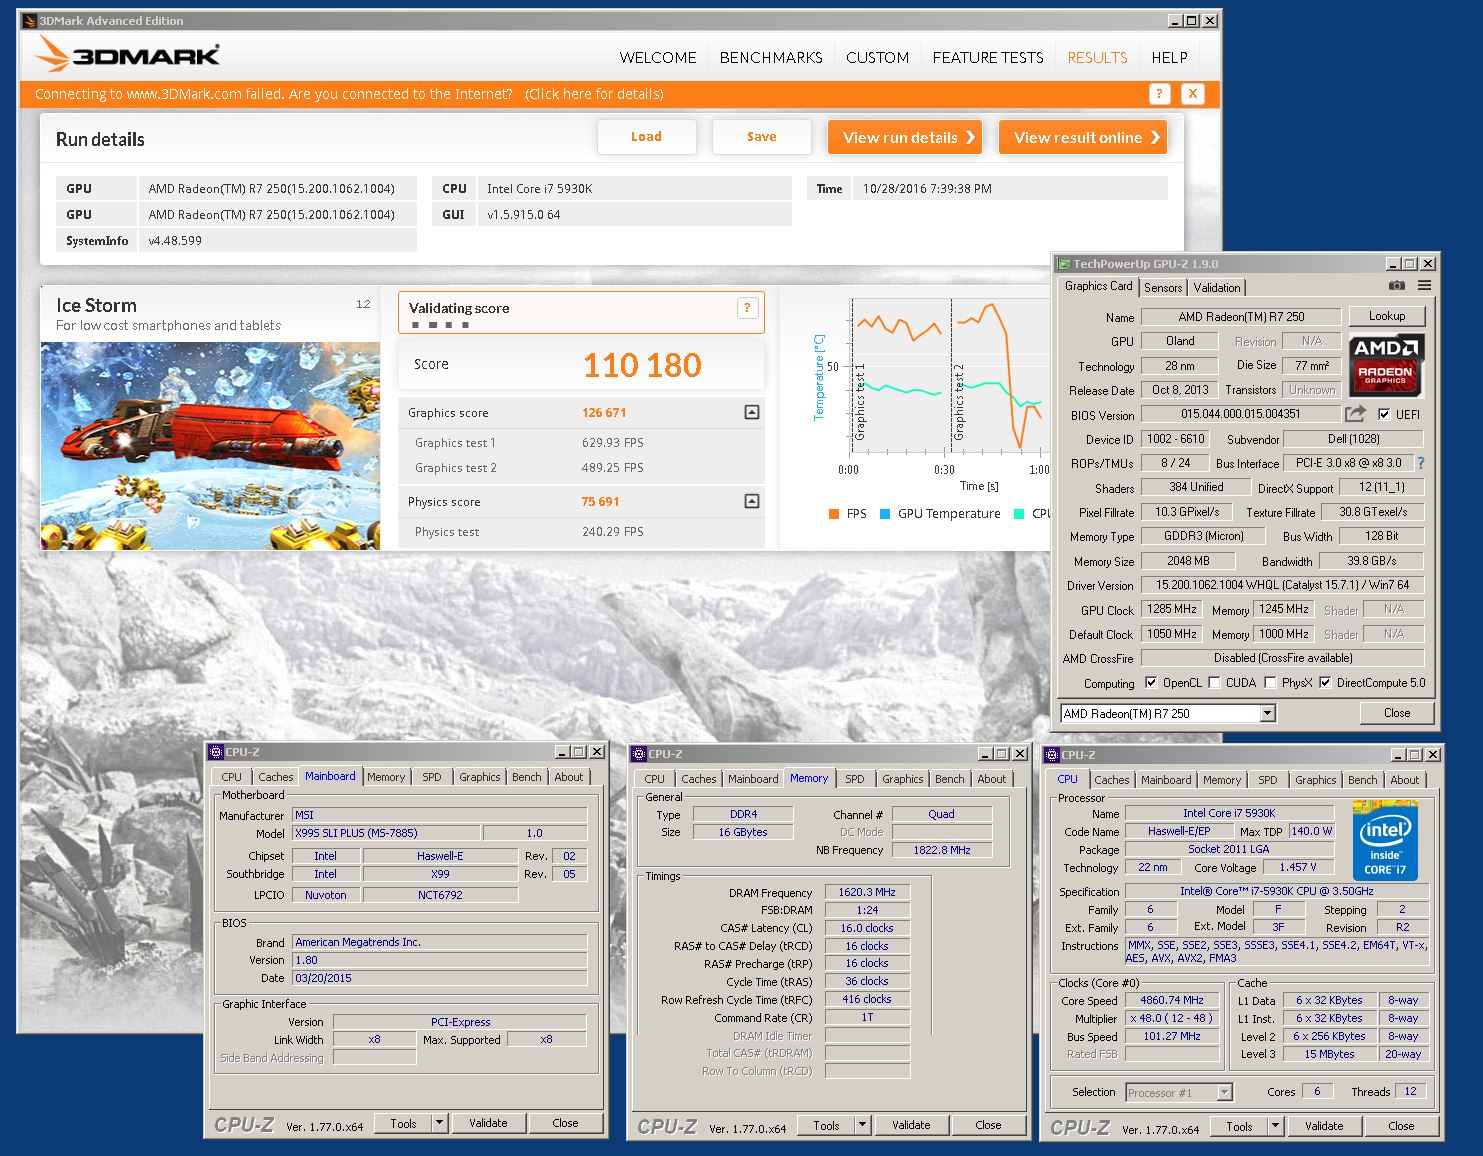The image size is (1483, 1156).
Task: Click the Graphics test 1 629.93 FPS row
Action: 581,442
